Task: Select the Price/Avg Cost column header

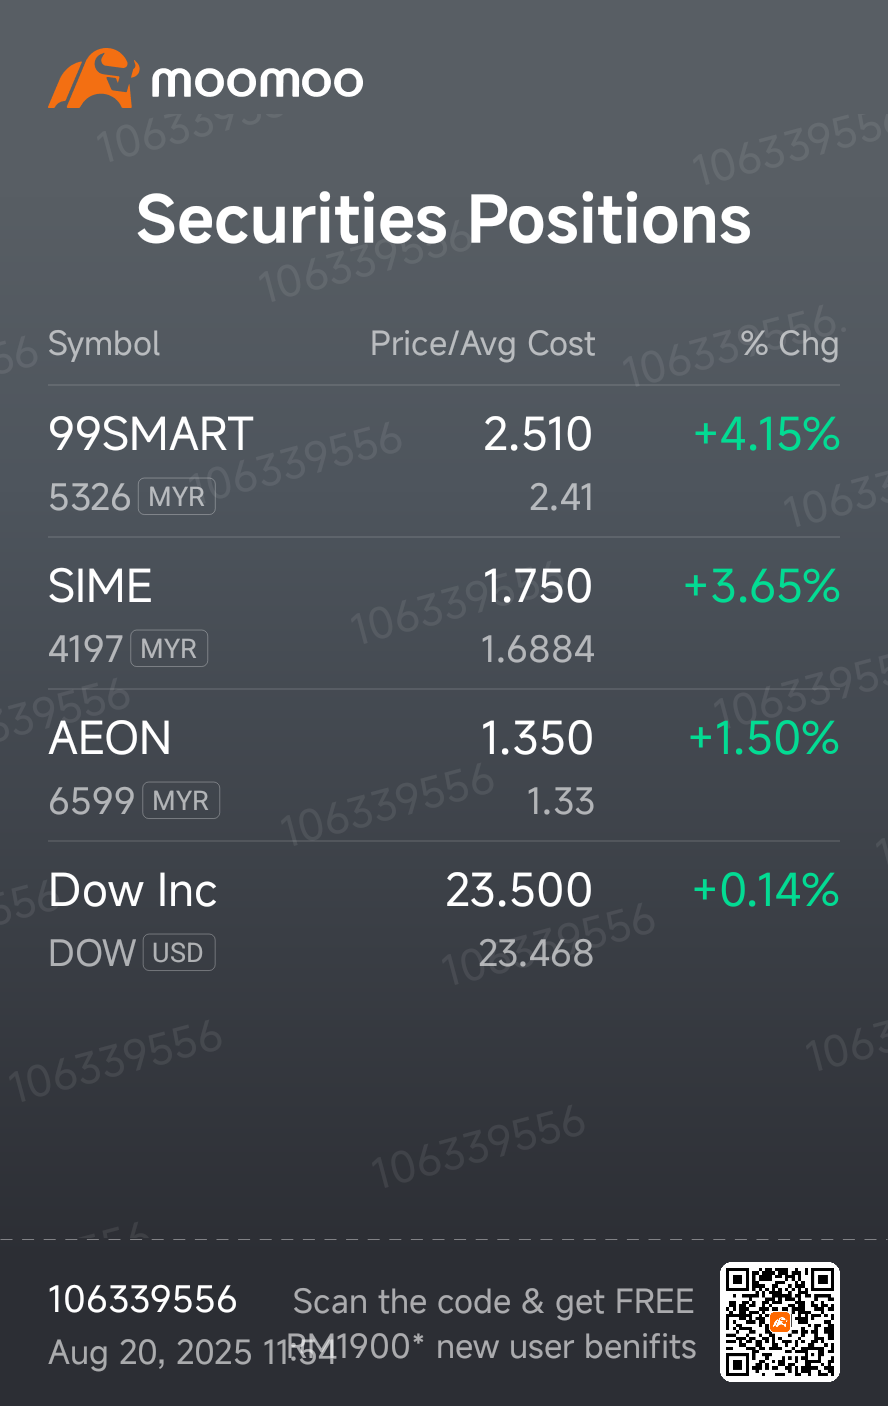Action: click(x=483, y=344)
